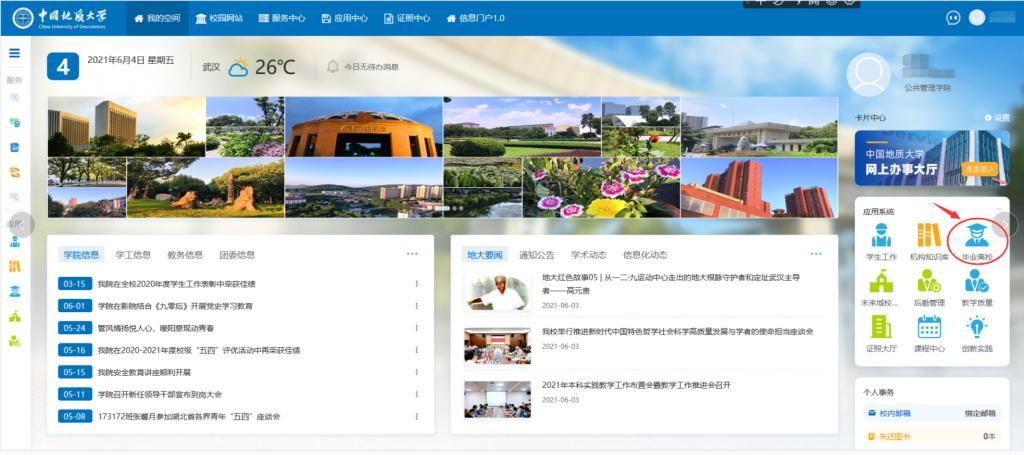Open the 证照大厅 app icon
The height and width of the screenshot is (455, 1024).
click(881, 327)
